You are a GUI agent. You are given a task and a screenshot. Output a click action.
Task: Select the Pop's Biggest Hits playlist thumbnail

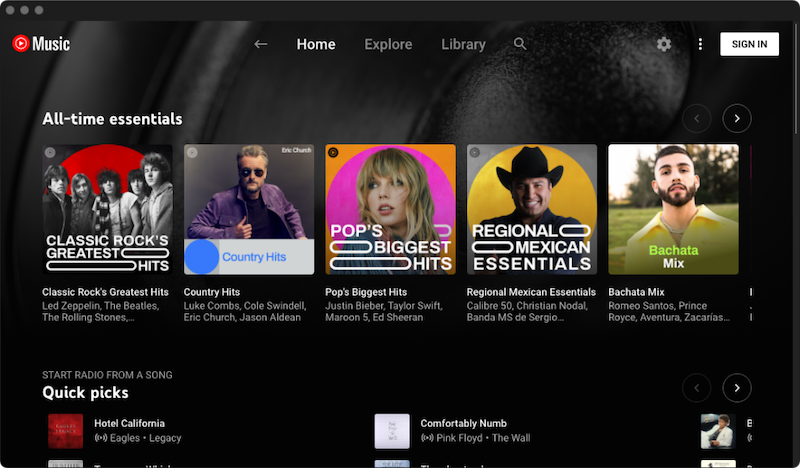390,209
